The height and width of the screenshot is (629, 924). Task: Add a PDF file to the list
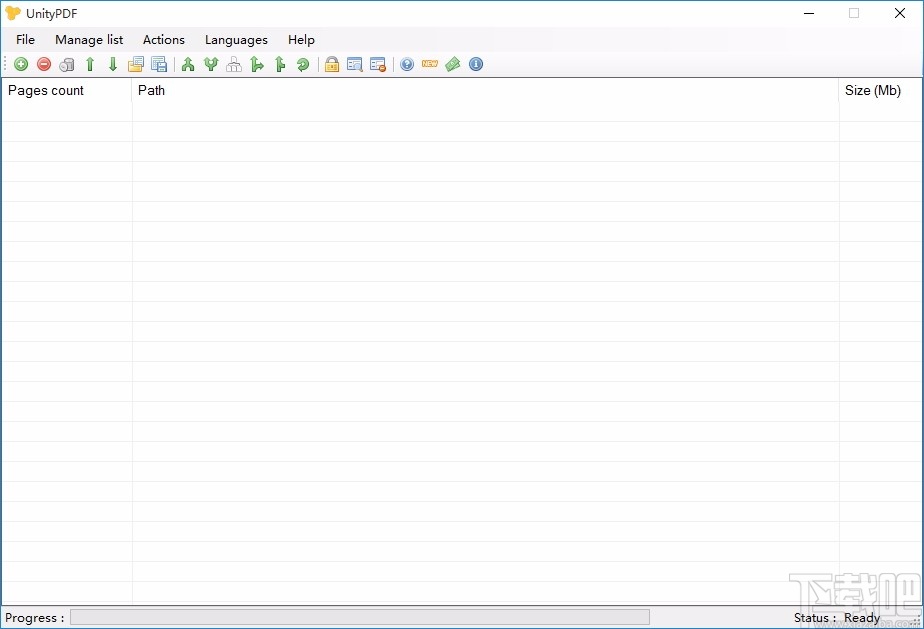pos(20,64)
